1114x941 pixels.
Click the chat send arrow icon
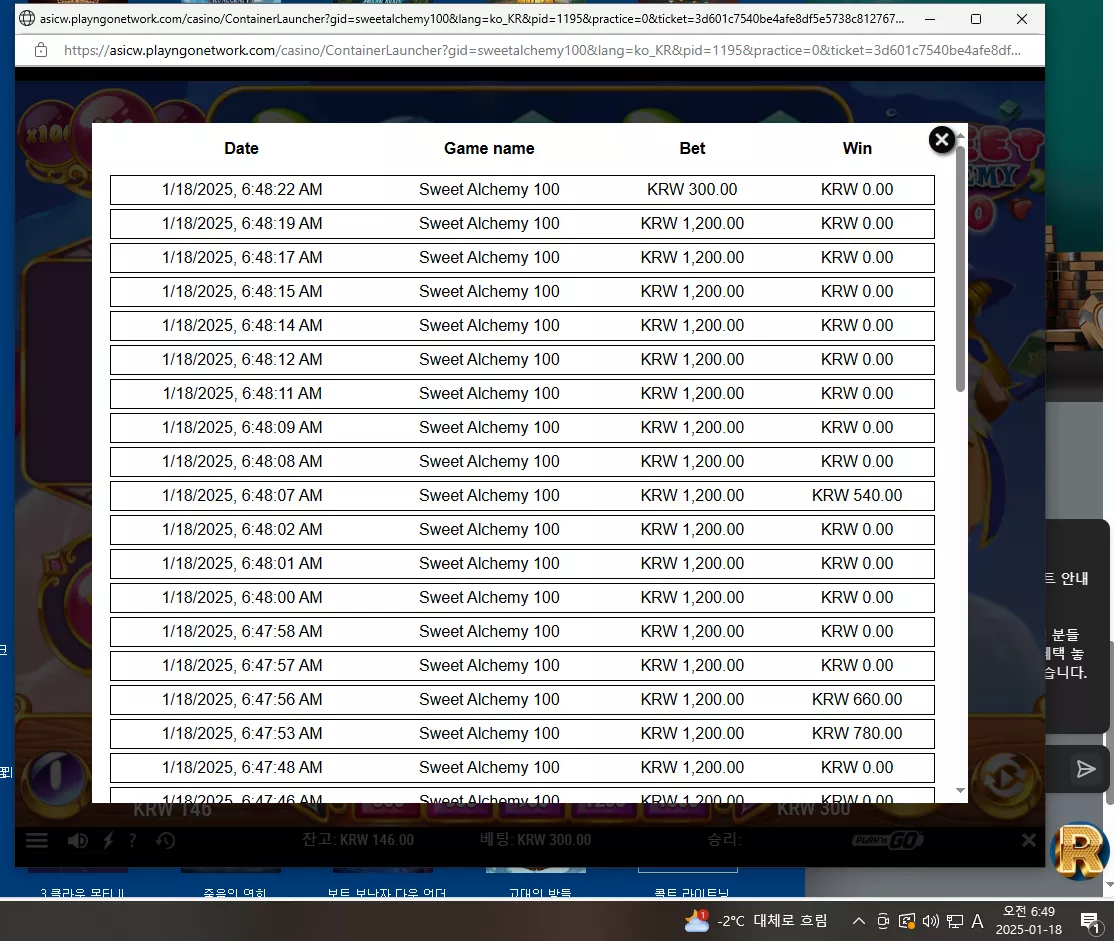tap(1085, 768)
